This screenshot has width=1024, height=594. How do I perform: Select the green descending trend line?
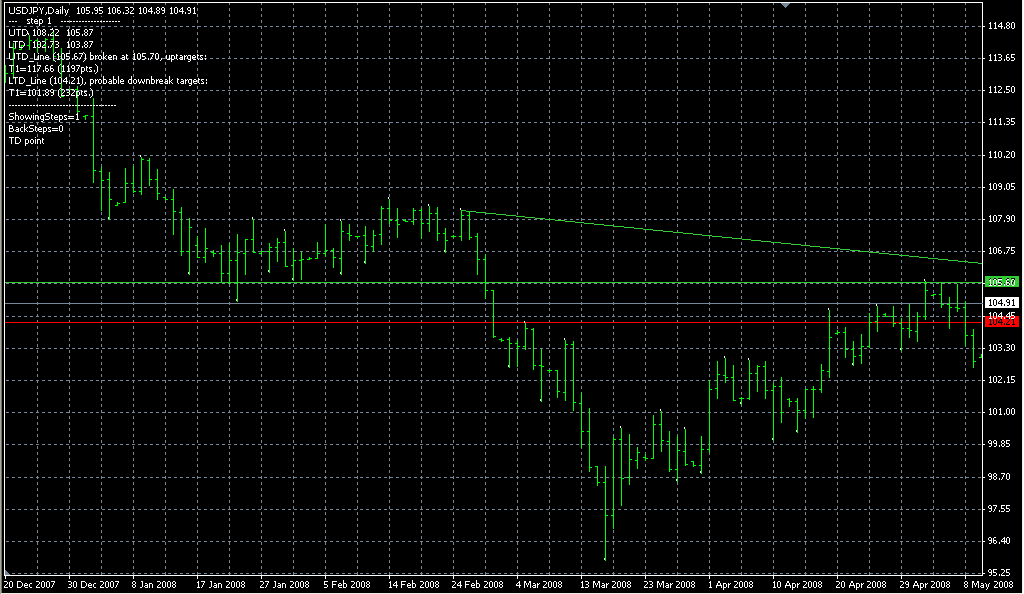(x=700, y=235)
